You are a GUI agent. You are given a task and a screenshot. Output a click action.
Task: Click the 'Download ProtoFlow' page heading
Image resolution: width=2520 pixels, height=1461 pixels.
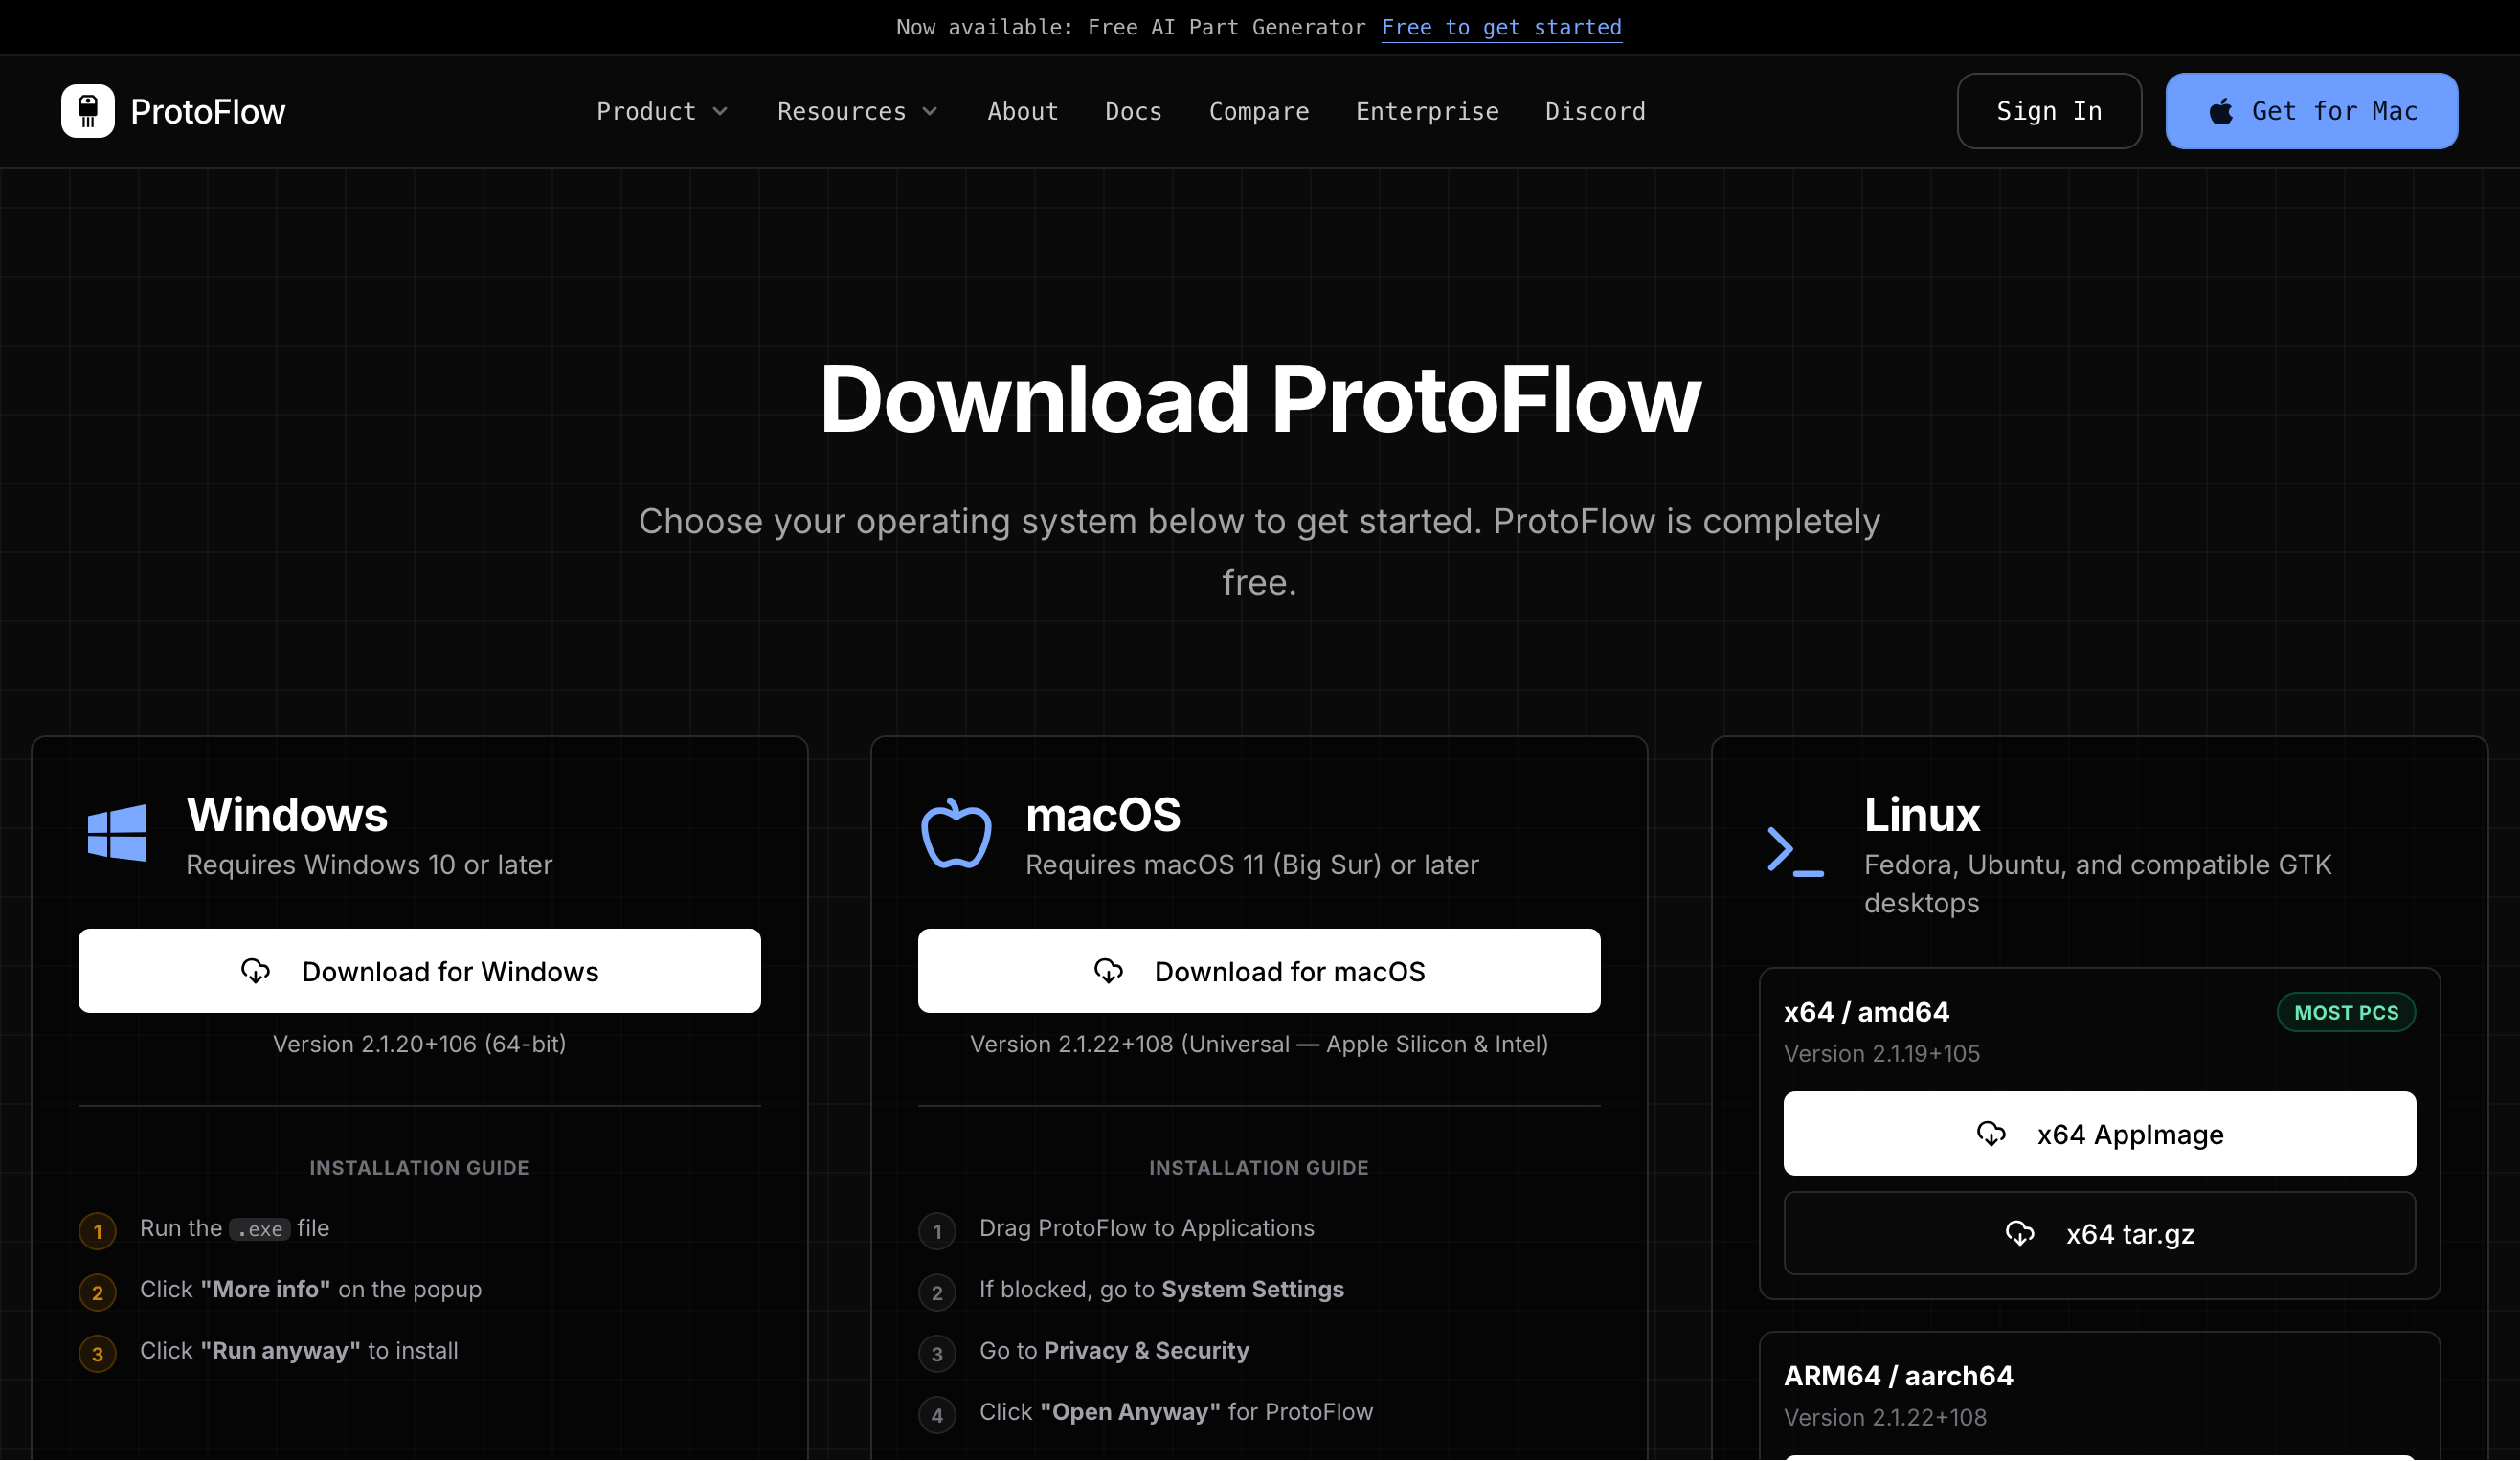[x=1260, y=400]
